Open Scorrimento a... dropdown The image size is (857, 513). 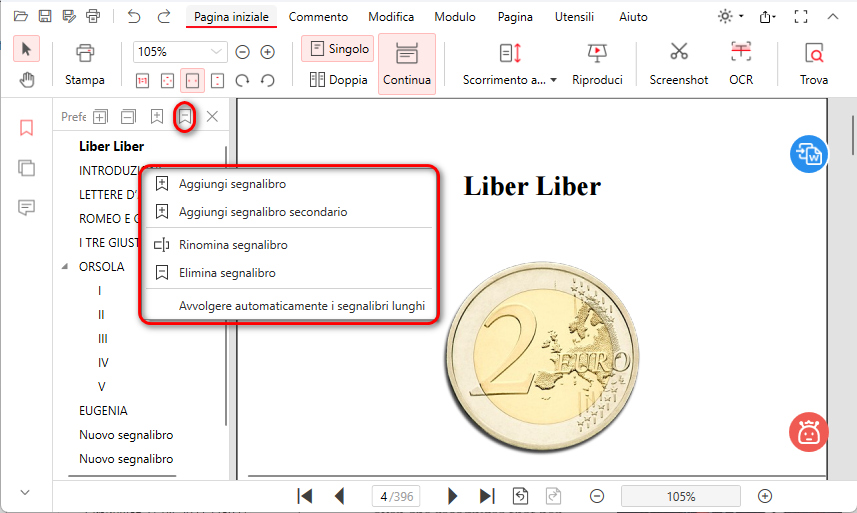coord(509,64)
